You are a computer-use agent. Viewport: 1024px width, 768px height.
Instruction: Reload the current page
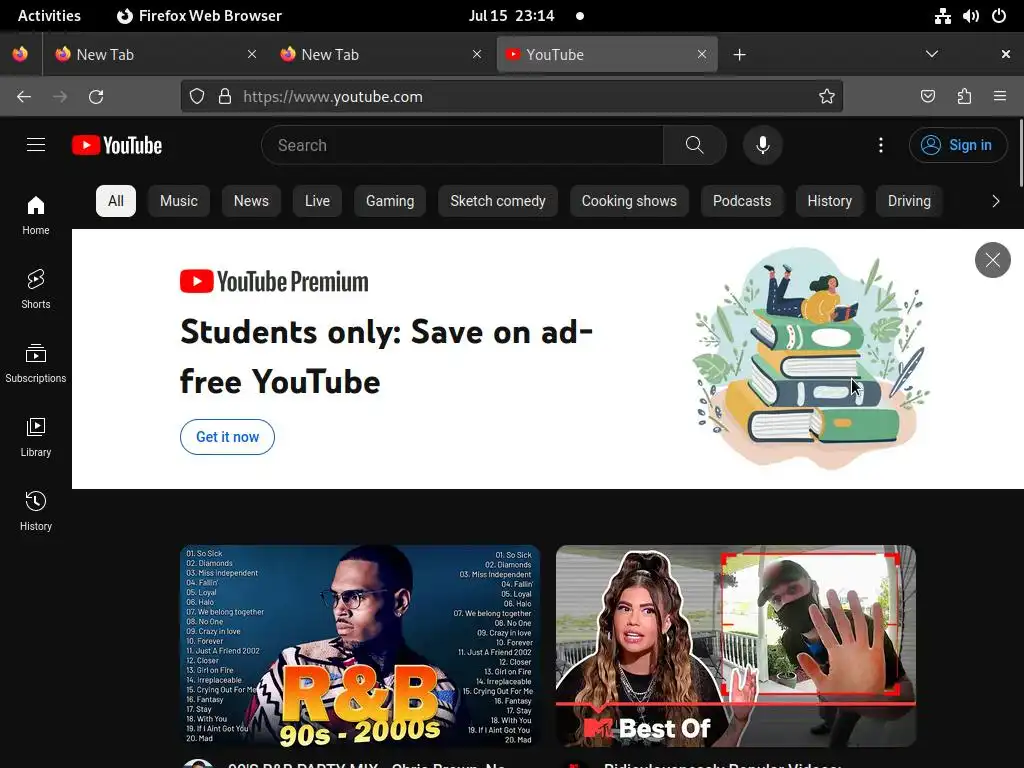tap(96, 97)
